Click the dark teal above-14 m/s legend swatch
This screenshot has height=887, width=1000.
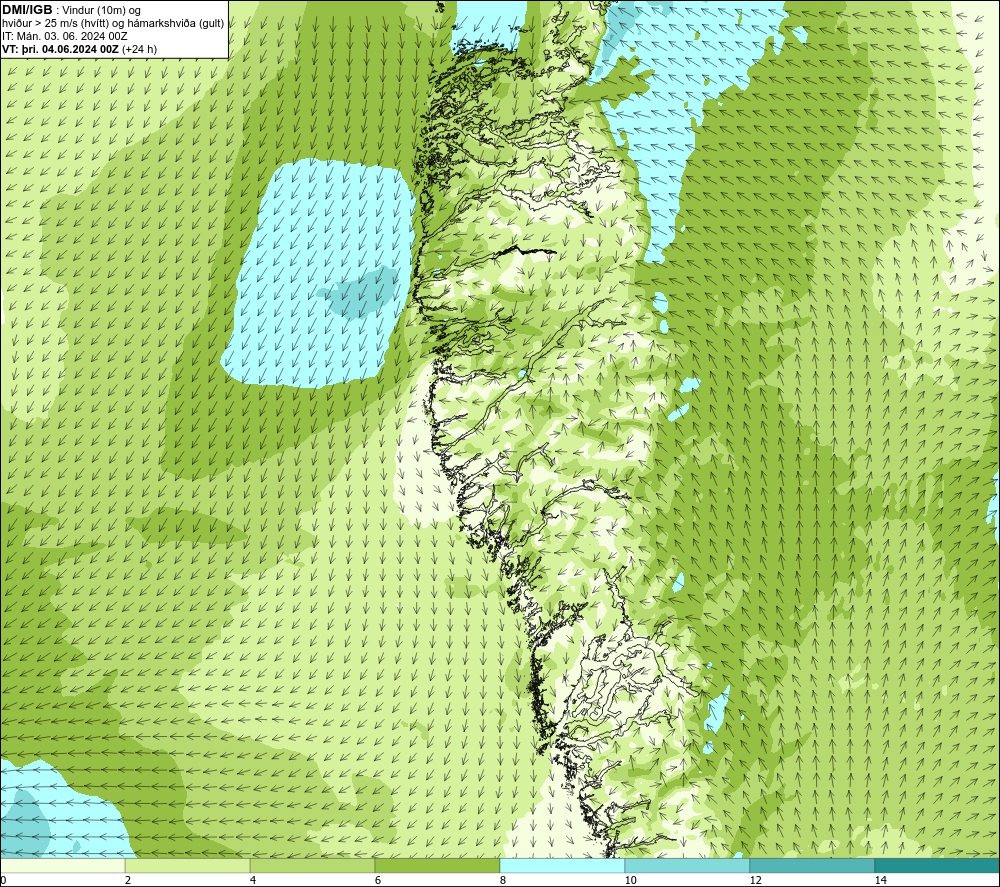pos(938,866)
